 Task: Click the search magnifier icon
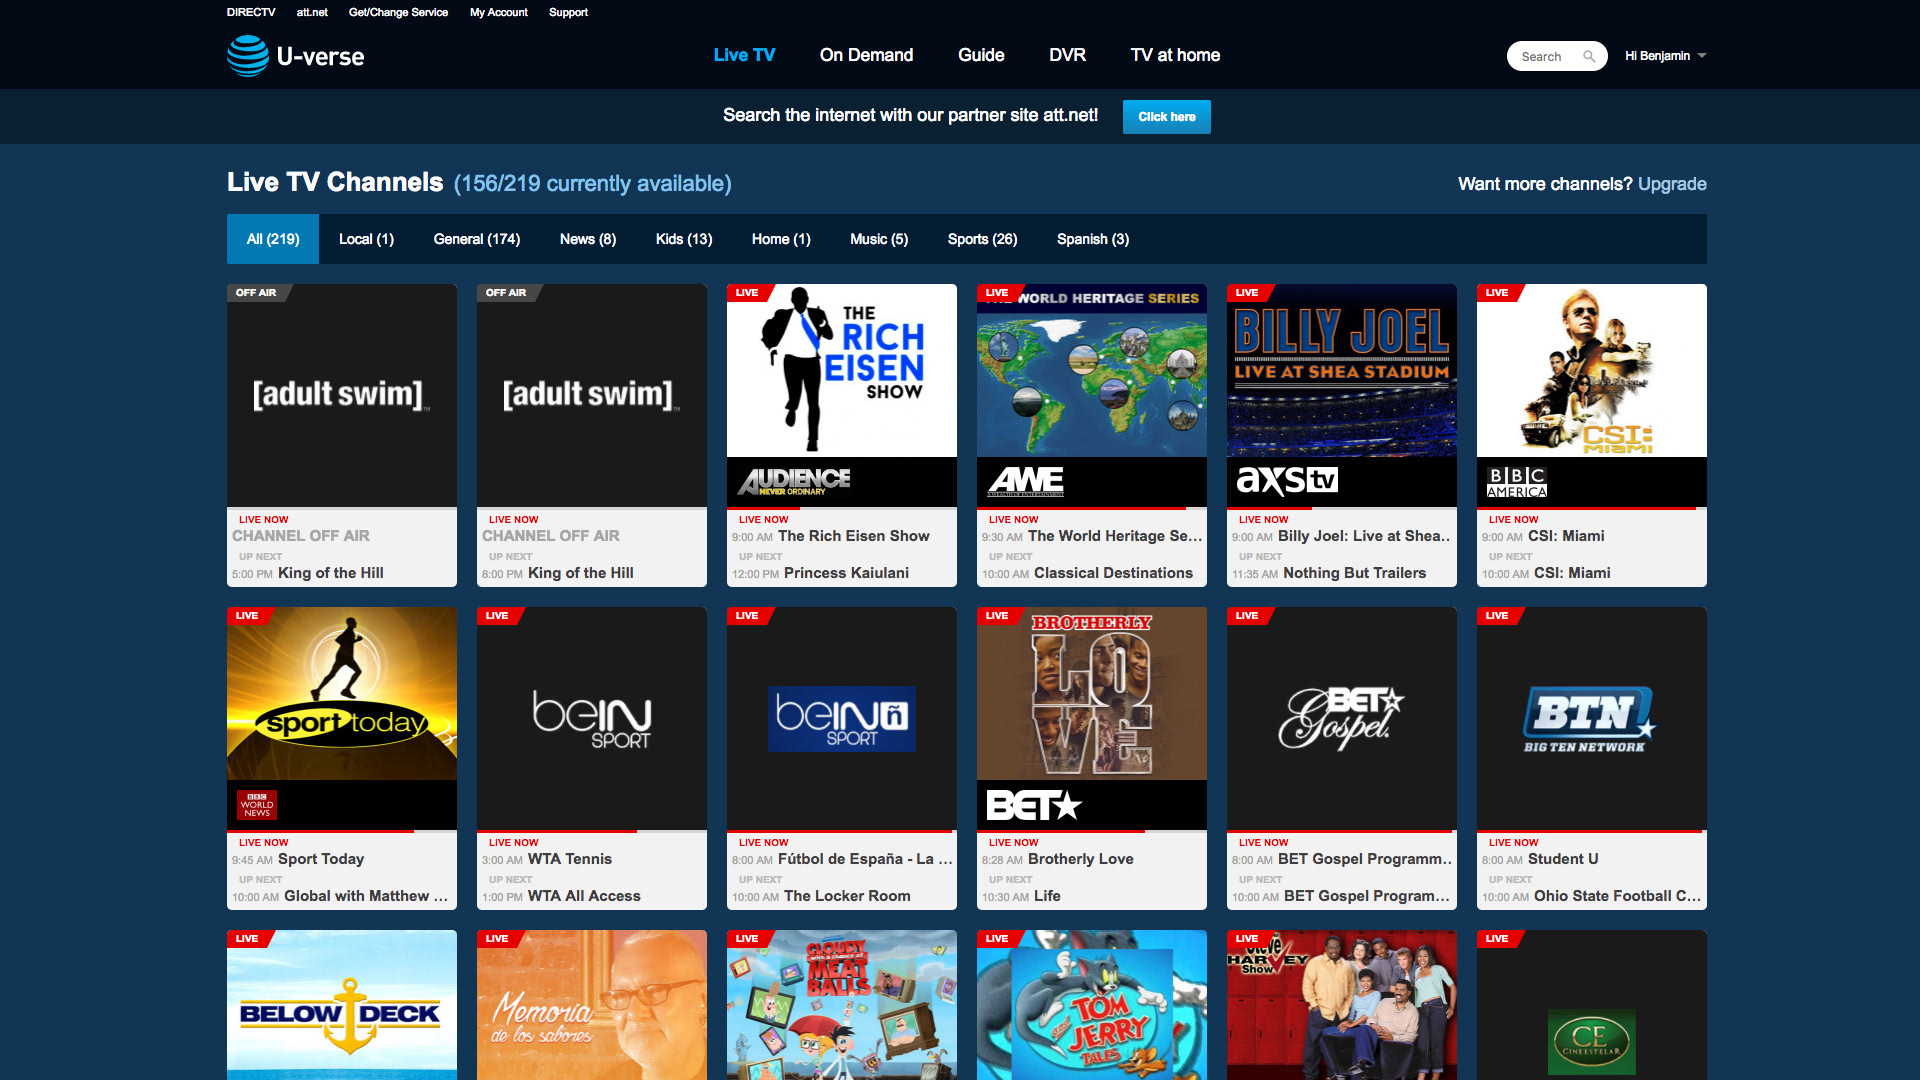tap(1589, 57)
